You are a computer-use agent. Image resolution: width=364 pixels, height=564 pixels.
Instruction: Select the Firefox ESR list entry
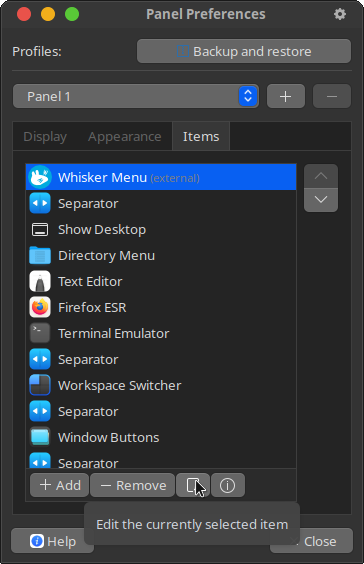click(x=161, y=308)
